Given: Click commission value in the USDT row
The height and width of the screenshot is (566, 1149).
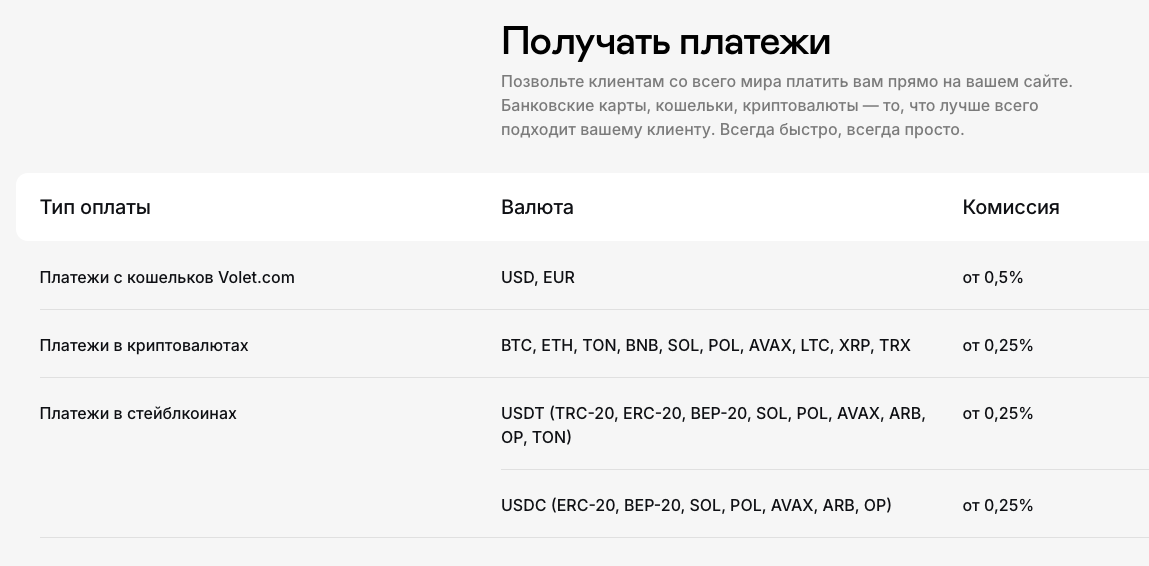Looking at the screenshot, I should pos(997,414).
